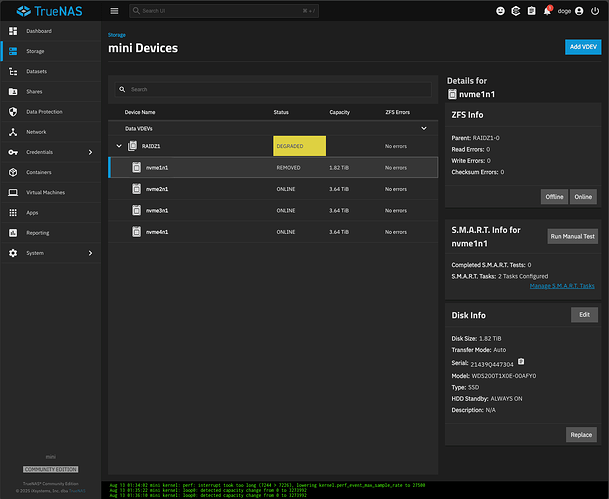The width and height of the screenshot is (609, 499).
Task: Click the Network sidebar icon
Action: [13, 132]
